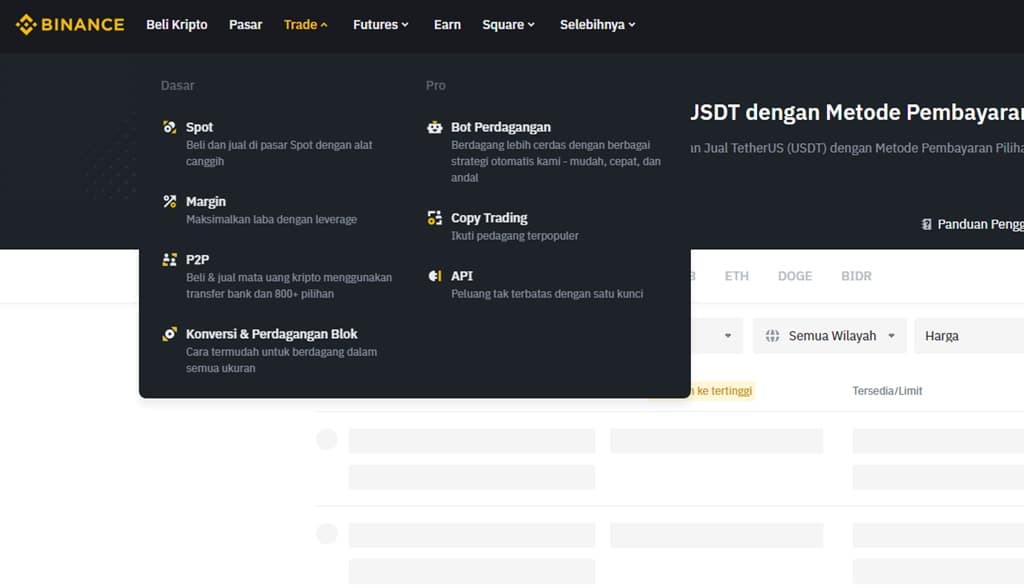Click the Margin percentage icon
This screenshot has width=1024, height=588.
point(168,201)
